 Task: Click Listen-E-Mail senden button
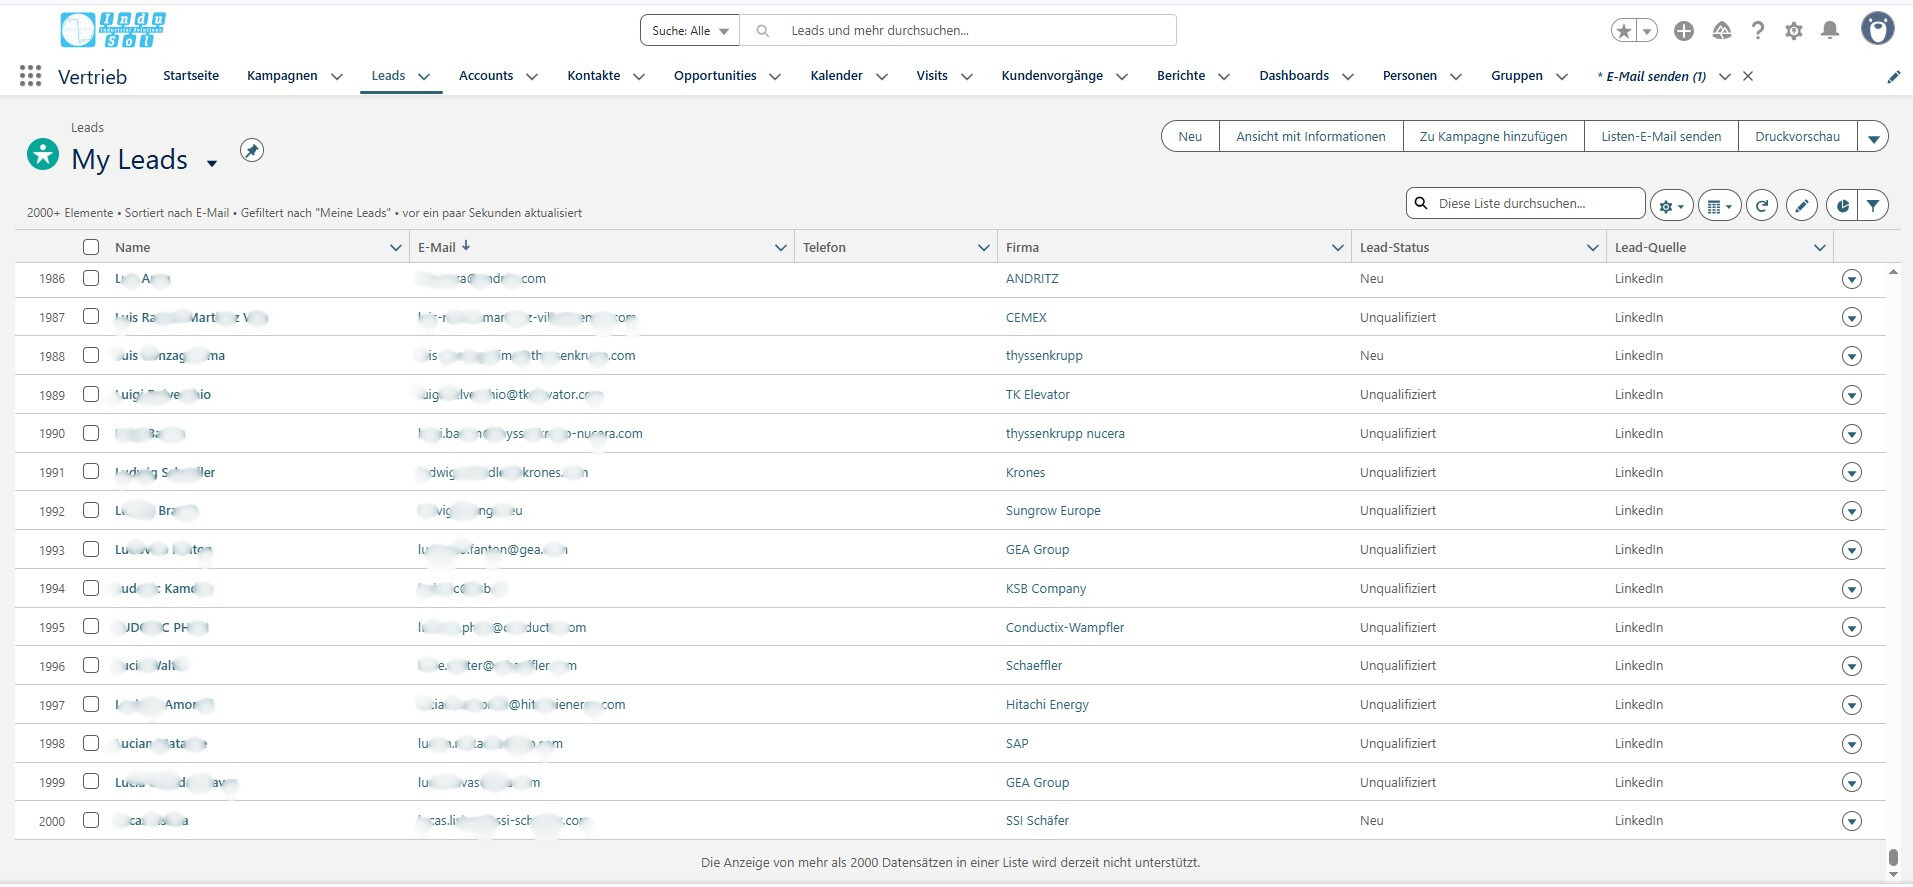(1661, 137)
